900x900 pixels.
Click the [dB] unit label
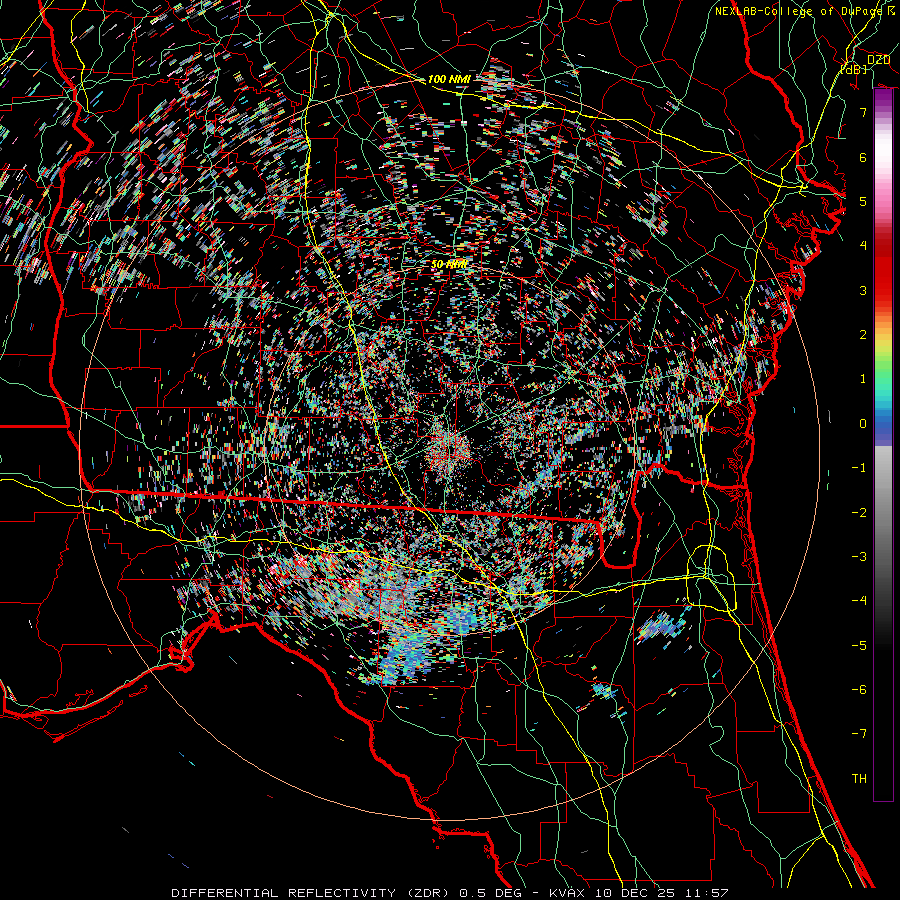pos(854,69)
